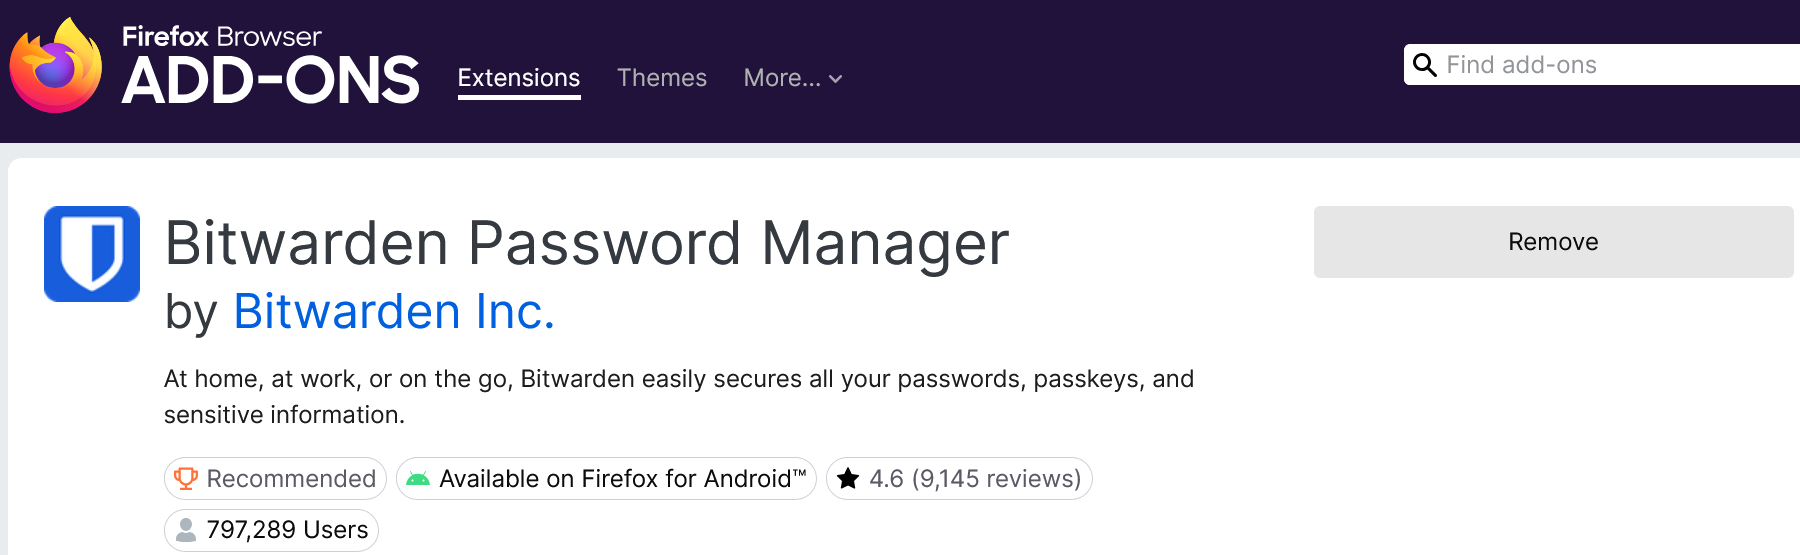Click the Firefox Browser ADD-ONS wordmark
This screenshot has height=555, width=1800.
click(270, 68)
